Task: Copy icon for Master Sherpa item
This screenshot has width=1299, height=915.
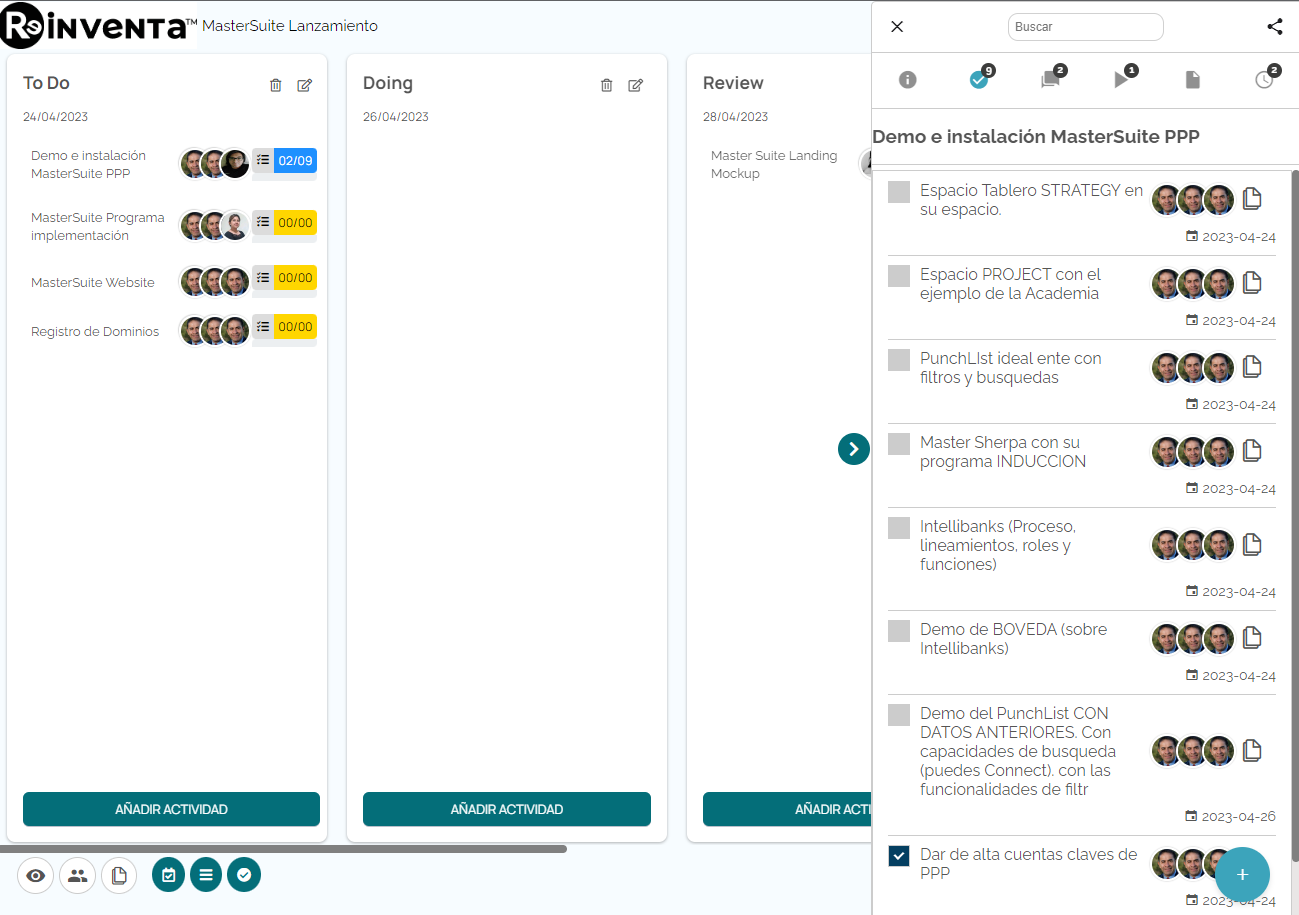Action: 1252,451
